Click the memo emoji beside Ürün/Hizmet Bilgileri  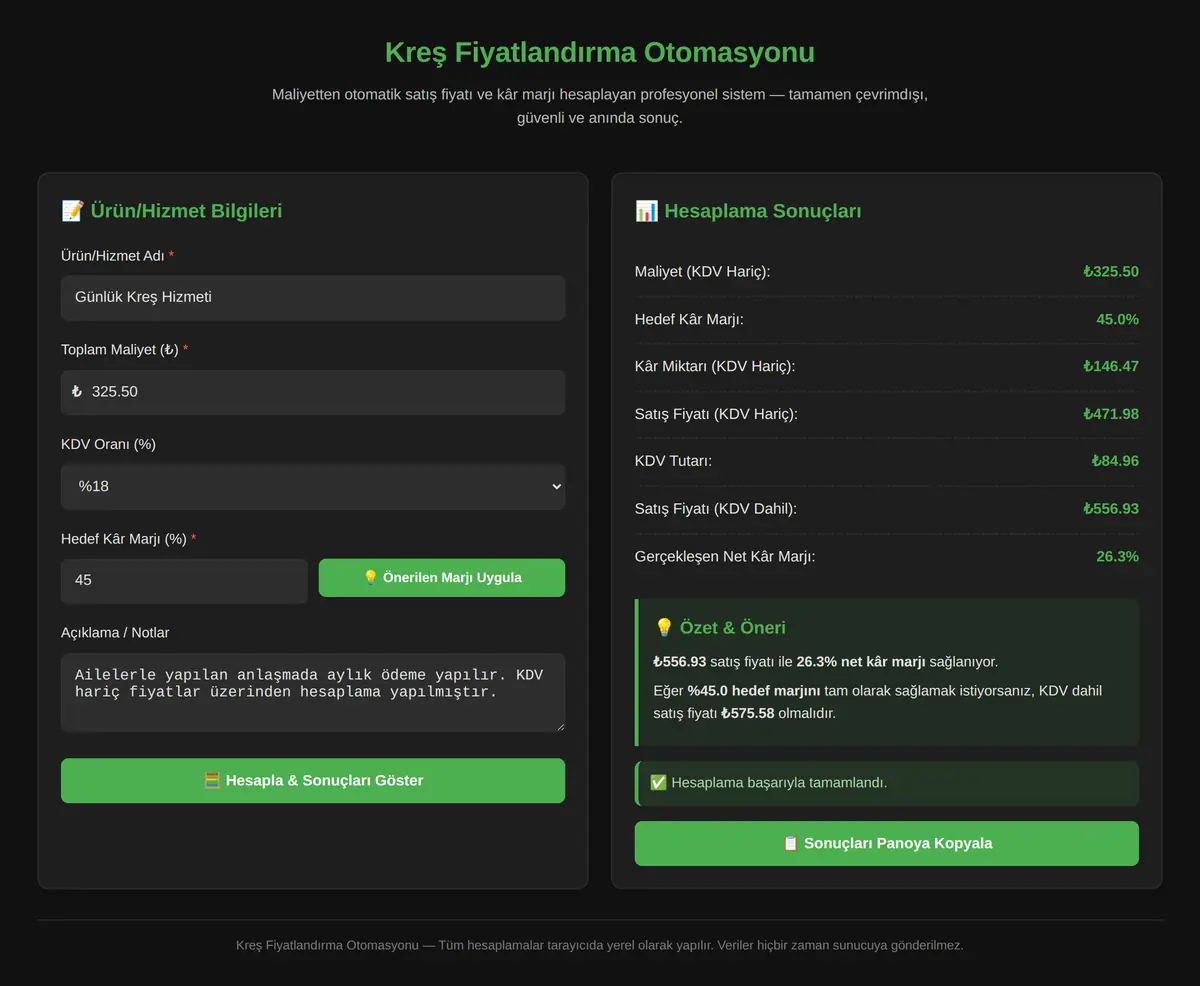[72, 211]
